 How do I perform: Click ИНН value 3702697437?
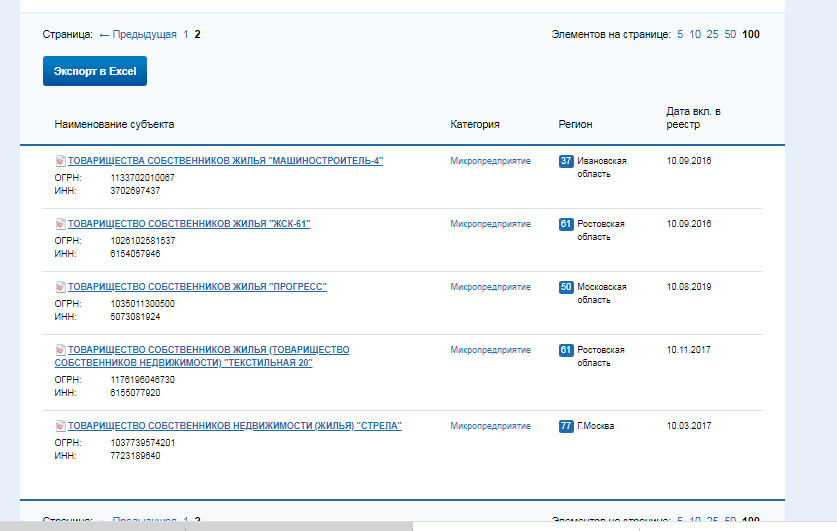click(135, 191)
